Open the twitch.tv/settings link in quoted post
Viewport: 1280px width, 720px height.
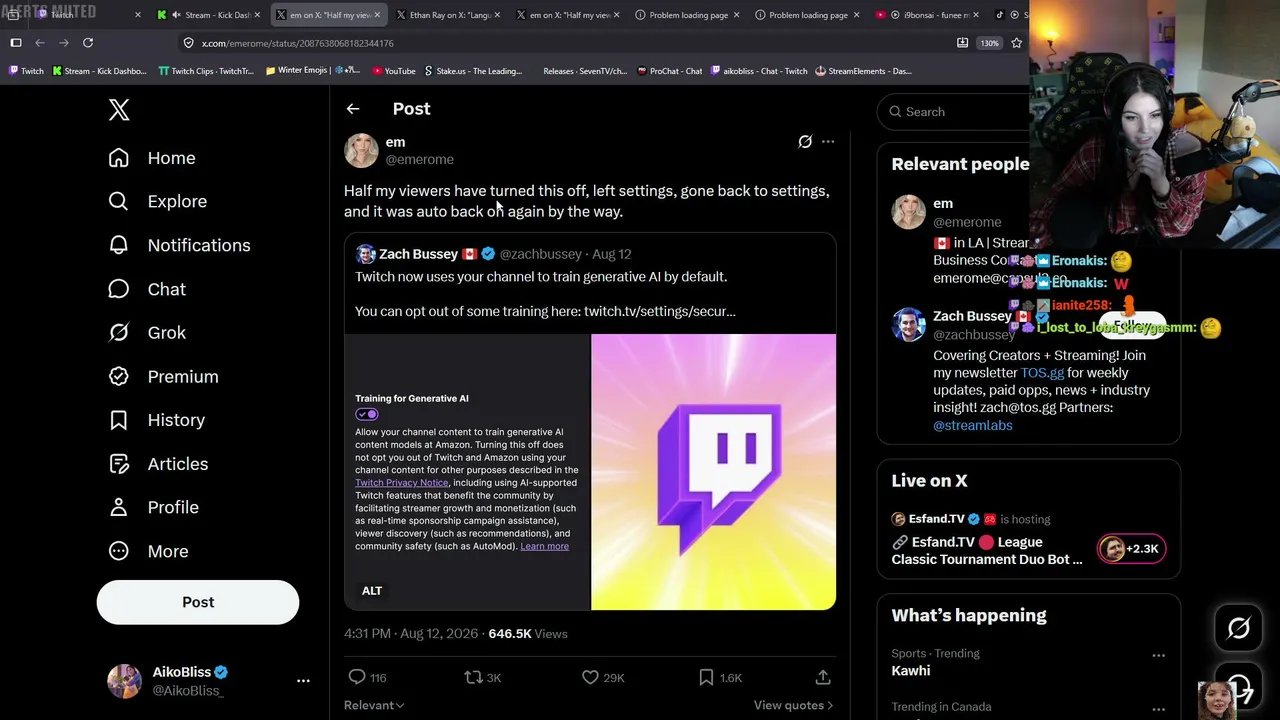point(660,311)
